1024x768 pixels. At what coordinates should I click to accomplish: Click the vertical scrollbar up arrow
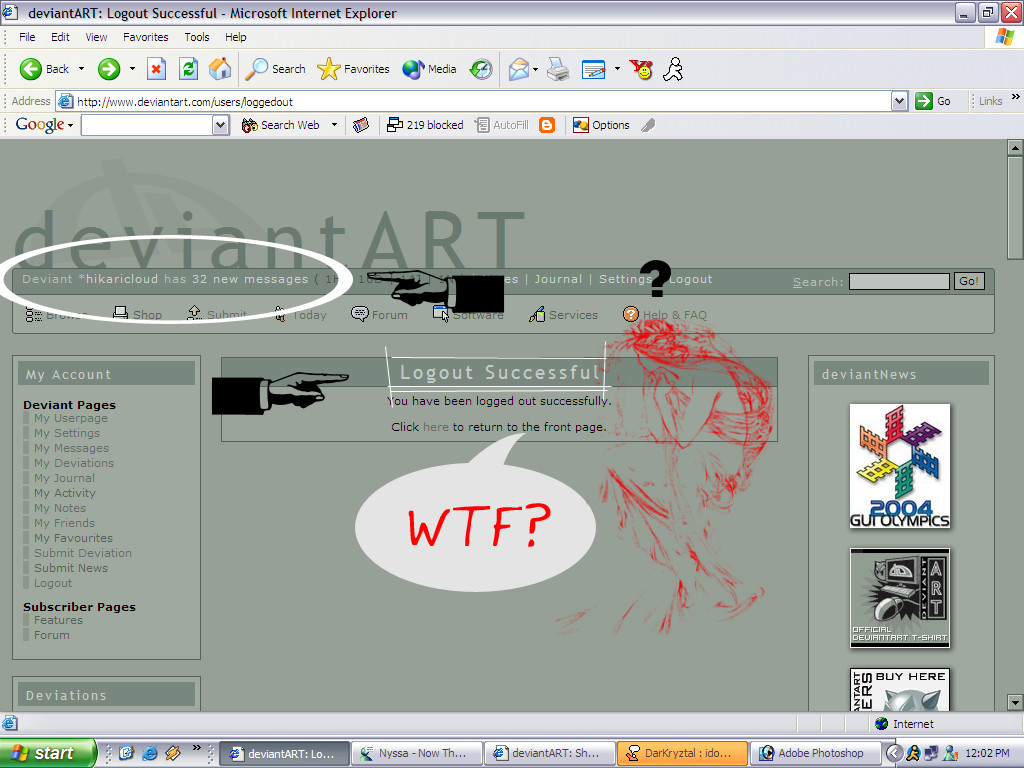coord(1015,148)
